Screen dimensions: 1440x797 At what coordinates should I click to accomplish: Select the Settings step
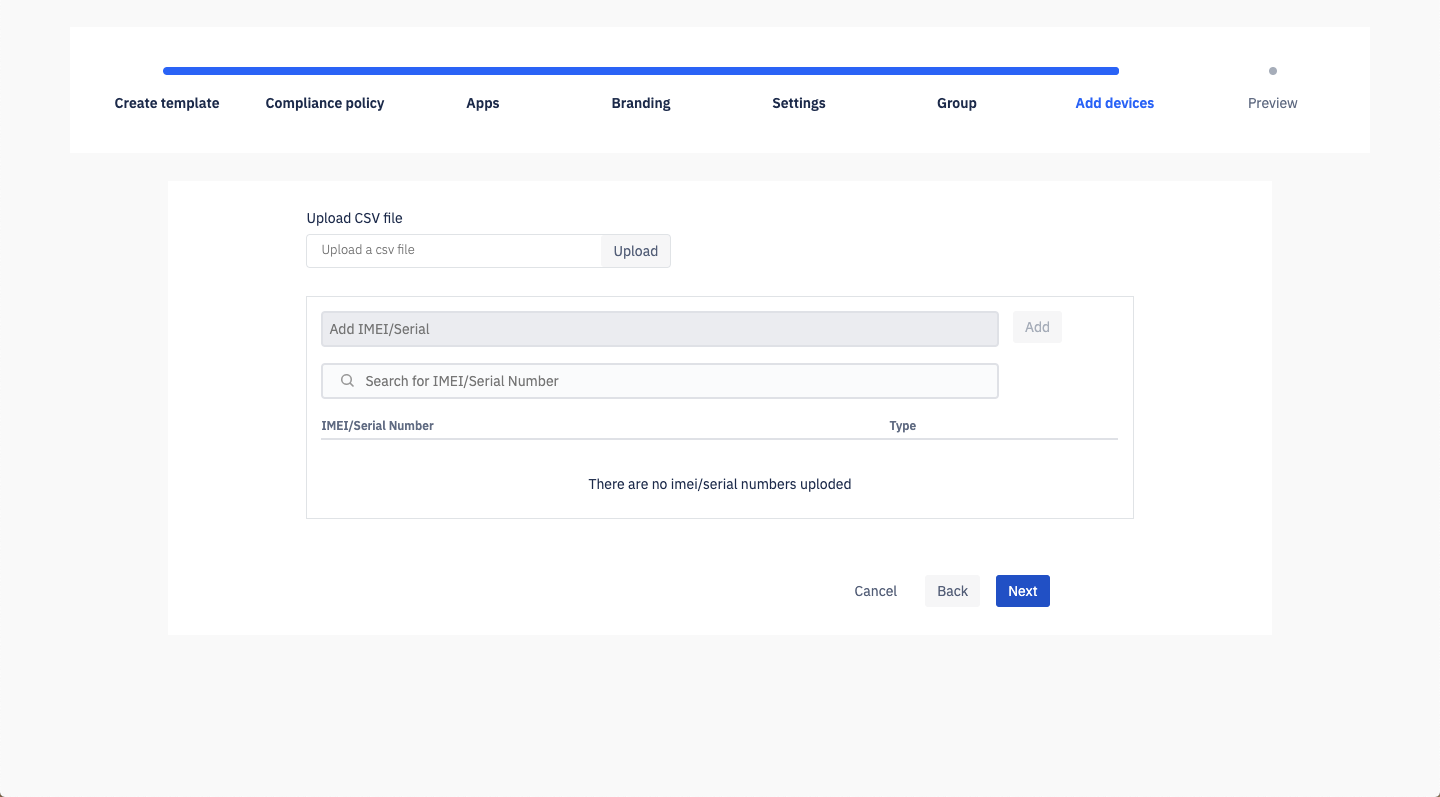[x=799, y=103]
